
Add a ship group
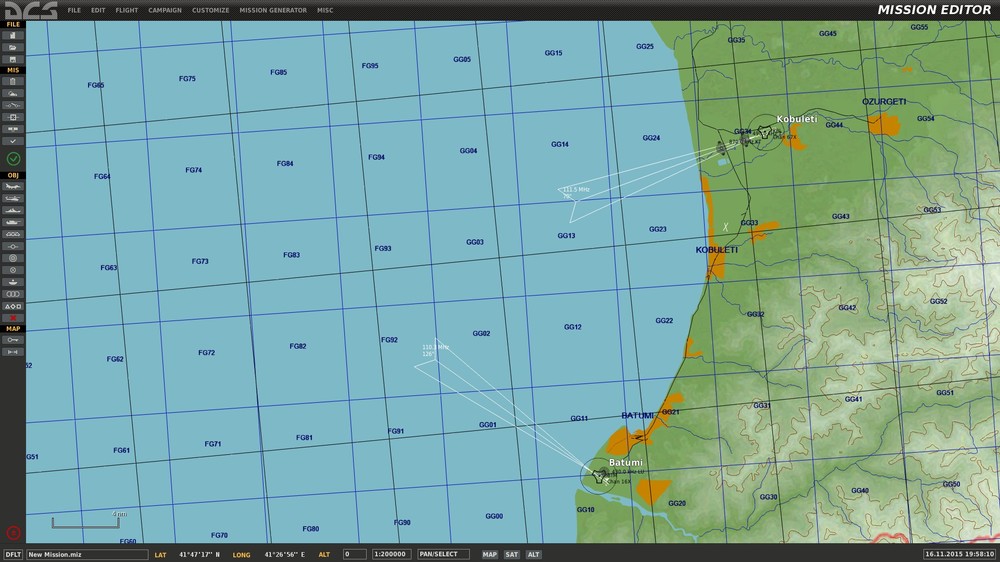click(x=13, y=211)
